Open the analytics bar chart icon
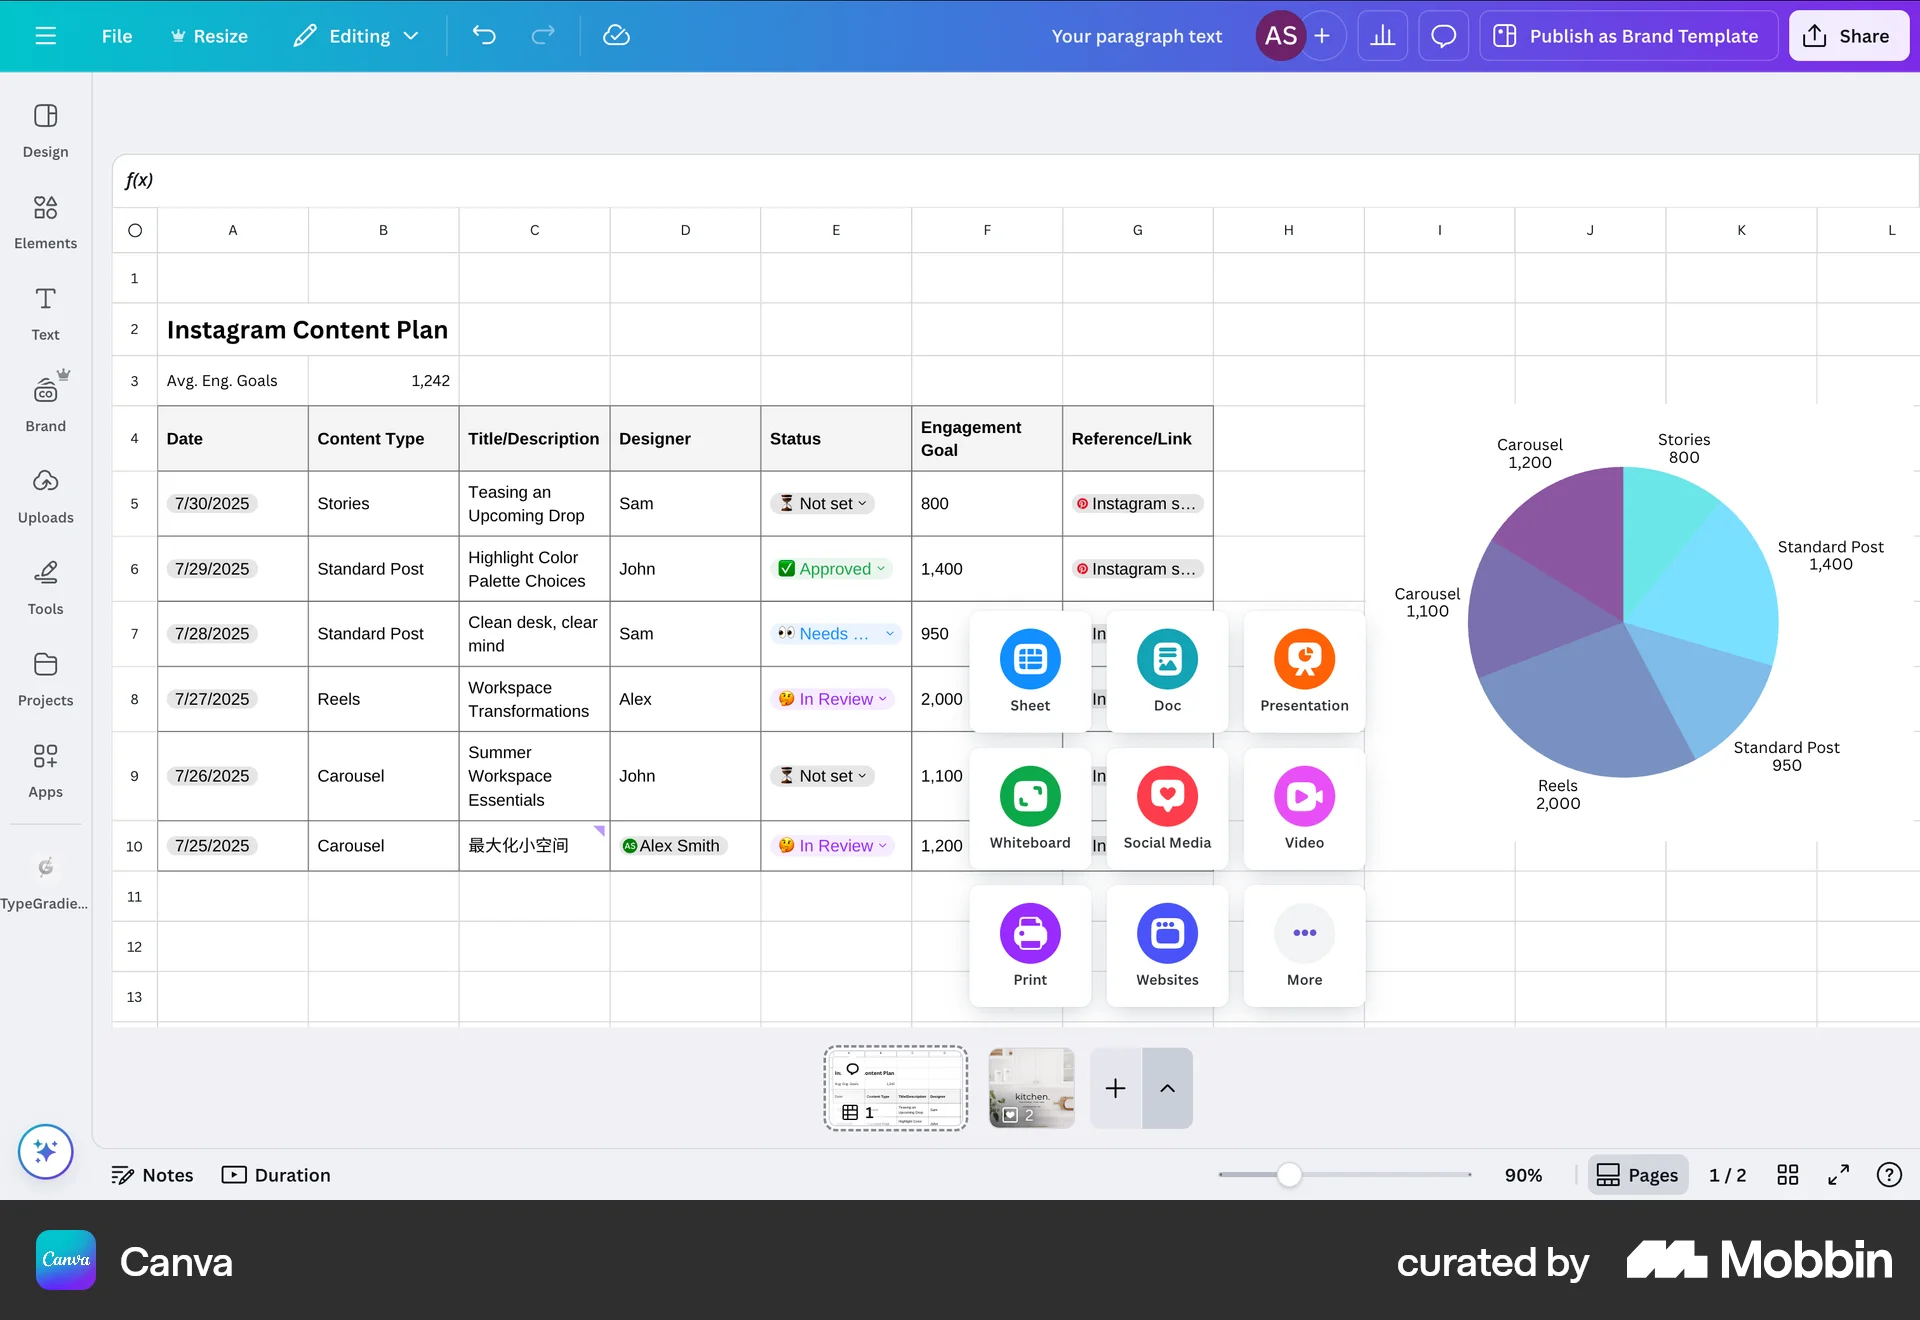 tap(1382, 36)
